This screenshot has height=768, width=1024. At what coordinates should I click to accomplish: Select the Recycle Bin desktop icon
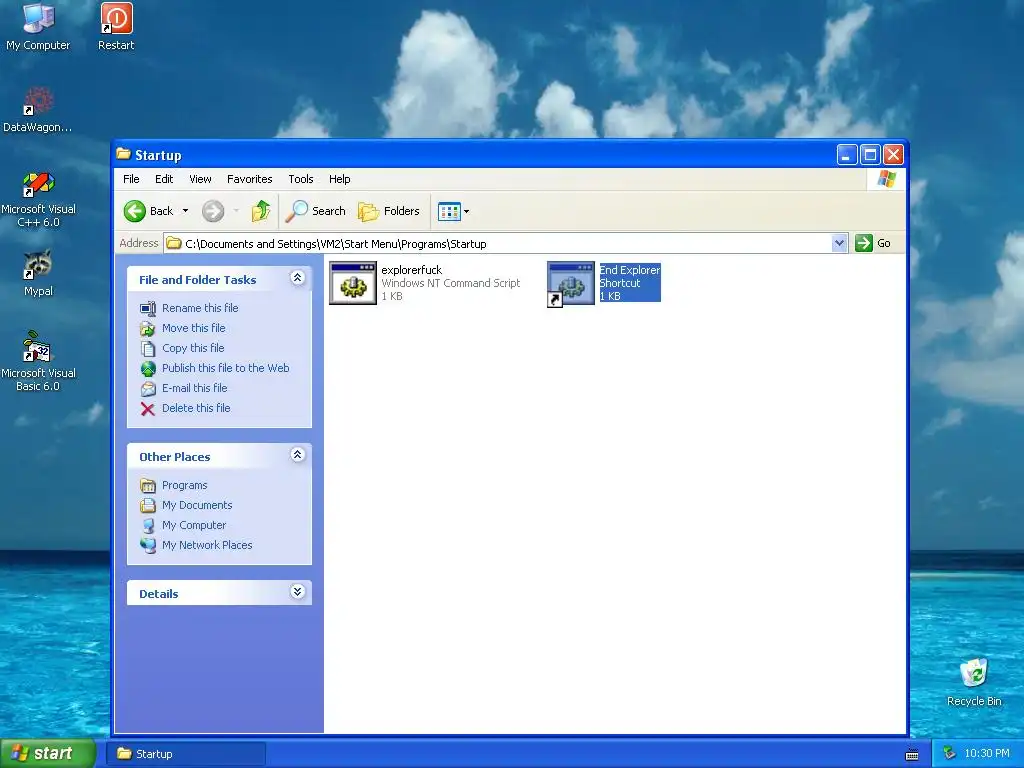click(x=974, y=682)
